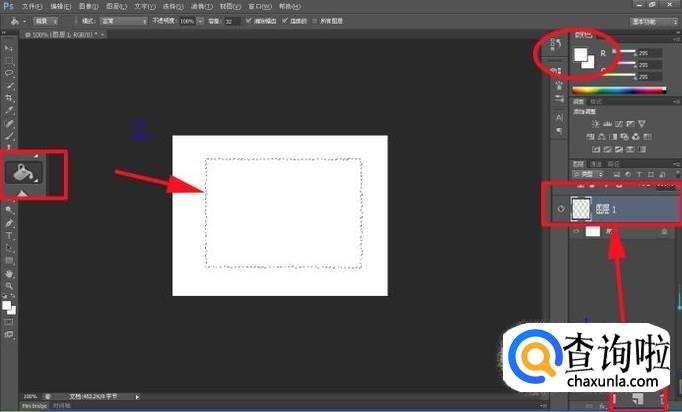This screenshot has width=682, height=412.
Task: Add a Vibrance adjustment
Action: [642, 124]
